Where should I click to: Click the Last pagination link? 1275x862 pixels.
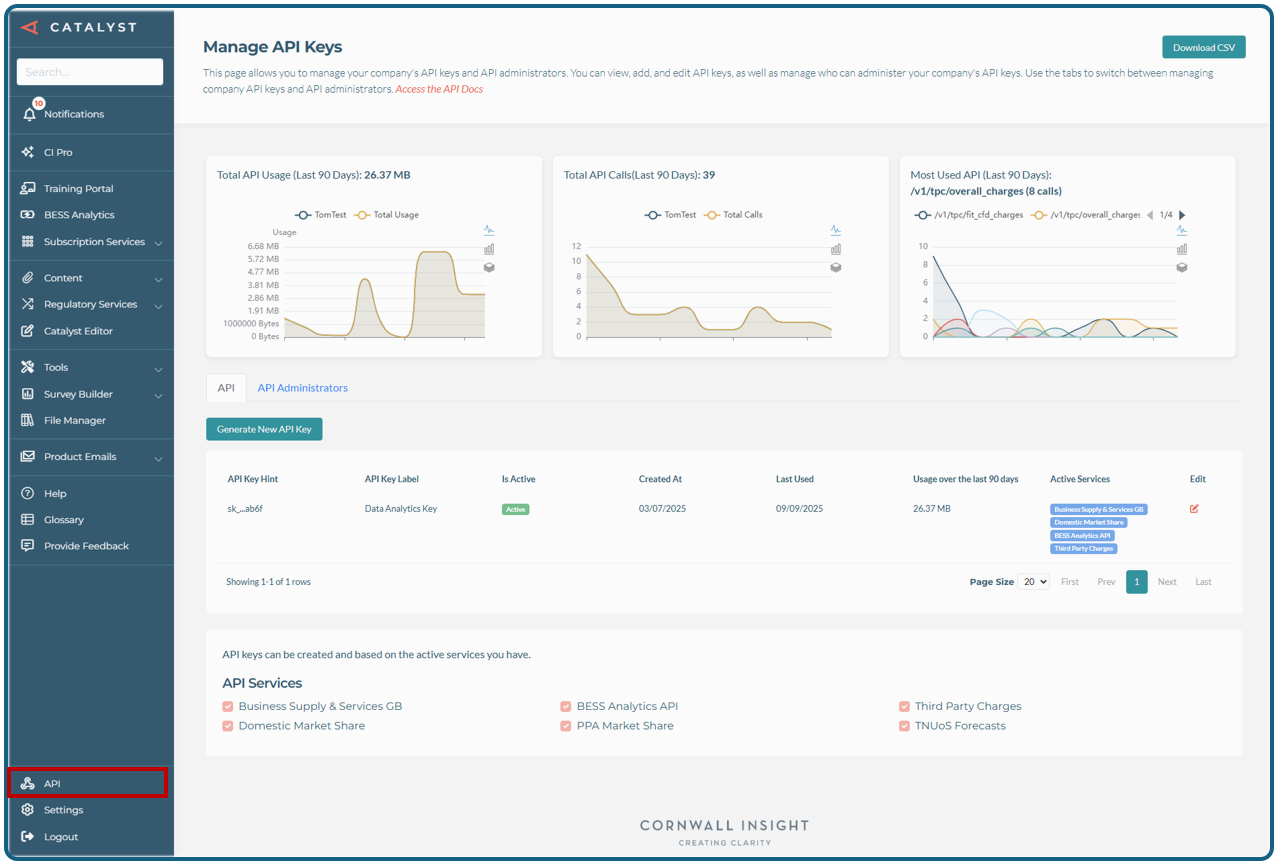[x=1203, y=581]
